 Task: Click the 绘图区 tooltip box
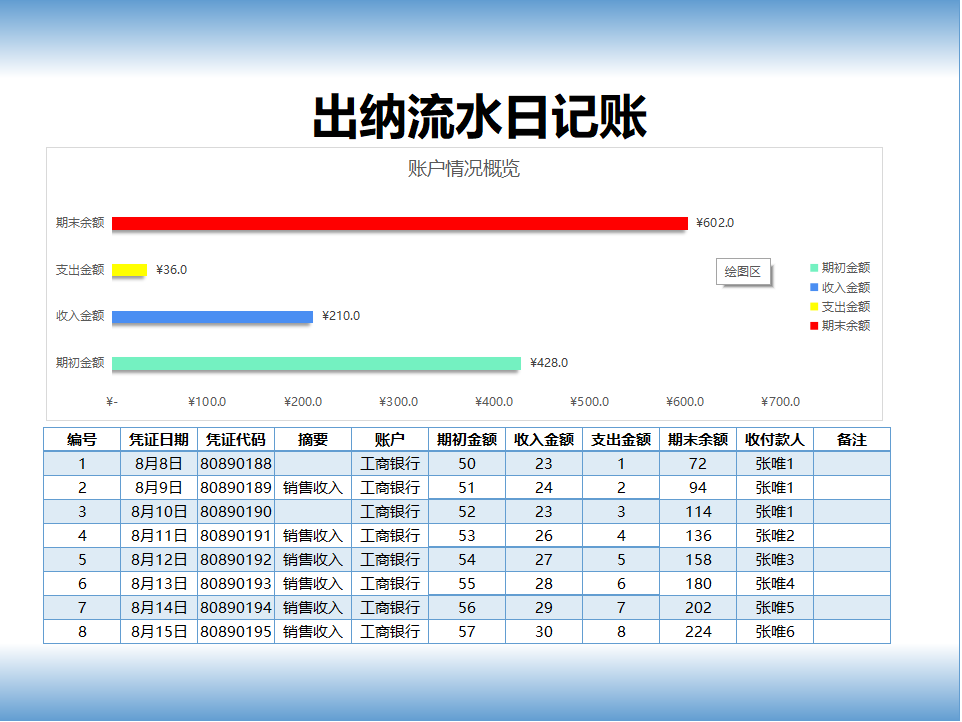[743, 272]
